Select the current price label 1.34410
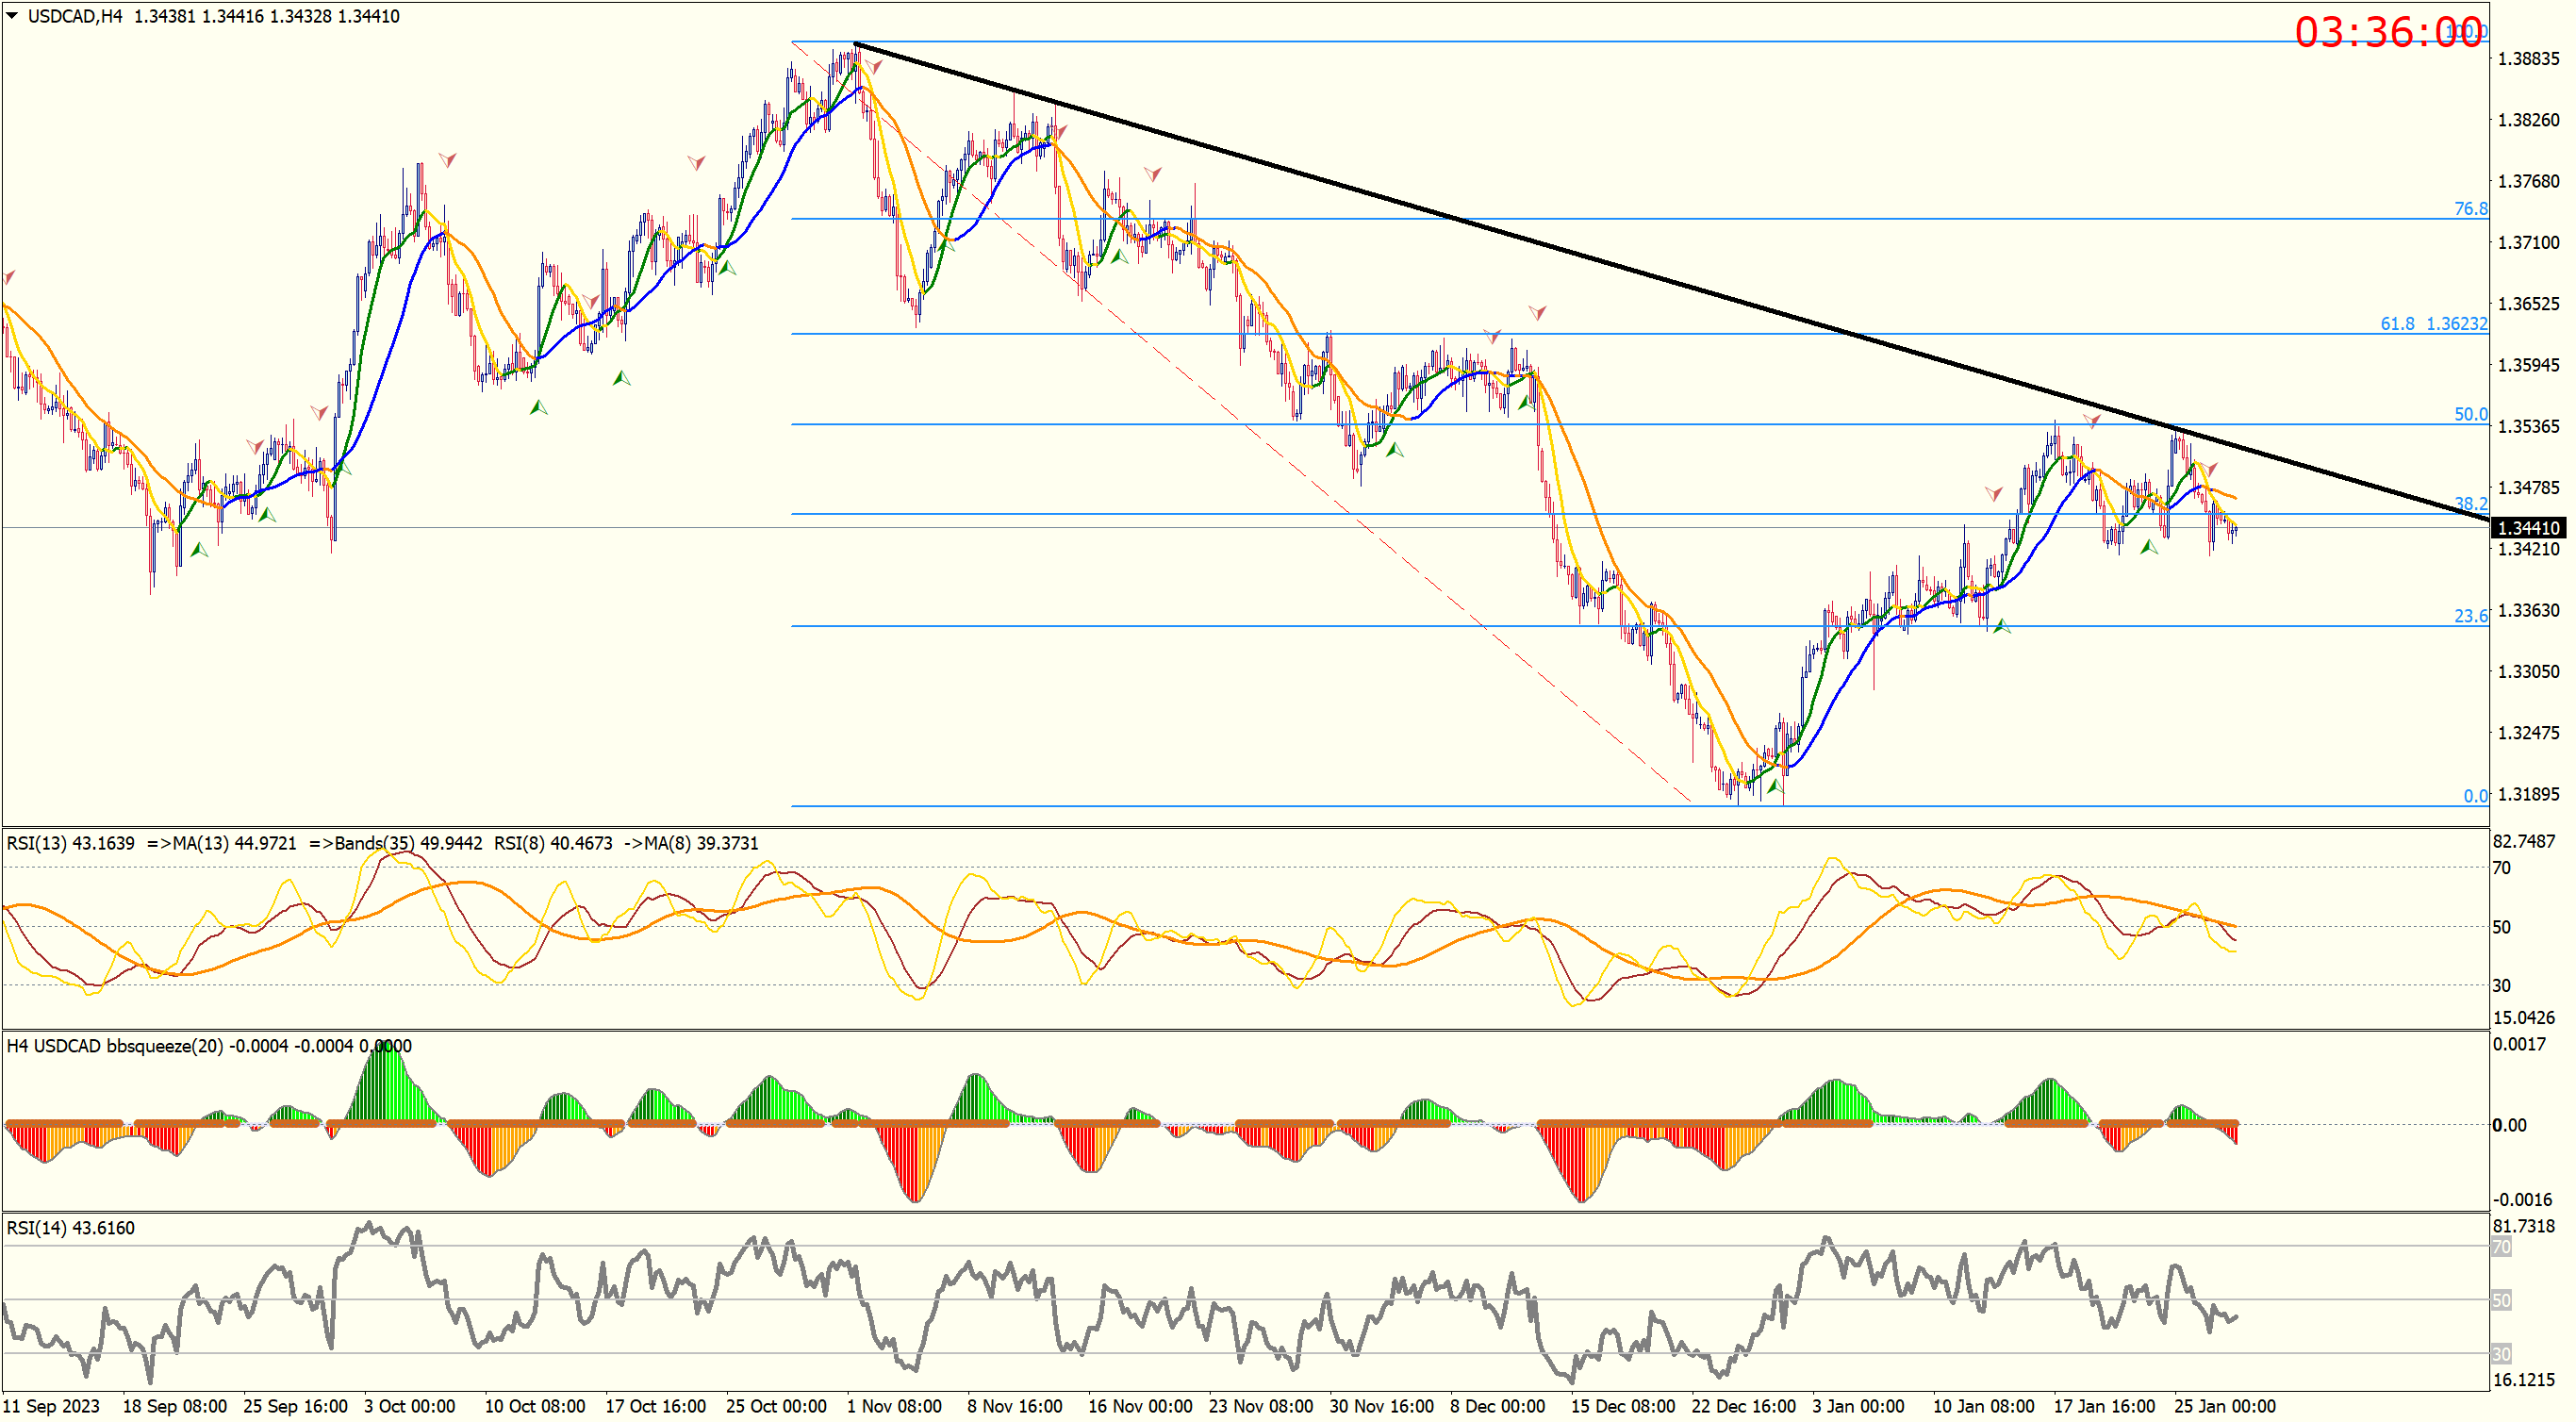Viewport: 2576px width, 1422px height. pyautogui.click(x=2528, y=527)
